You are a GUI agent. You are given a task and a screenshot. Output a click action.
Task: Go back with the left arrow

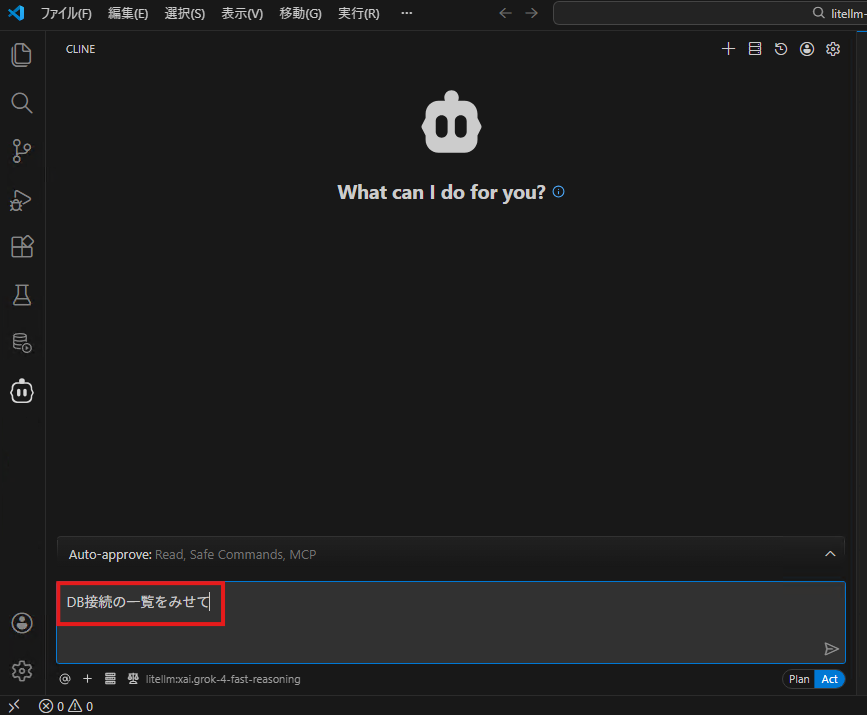505,13
